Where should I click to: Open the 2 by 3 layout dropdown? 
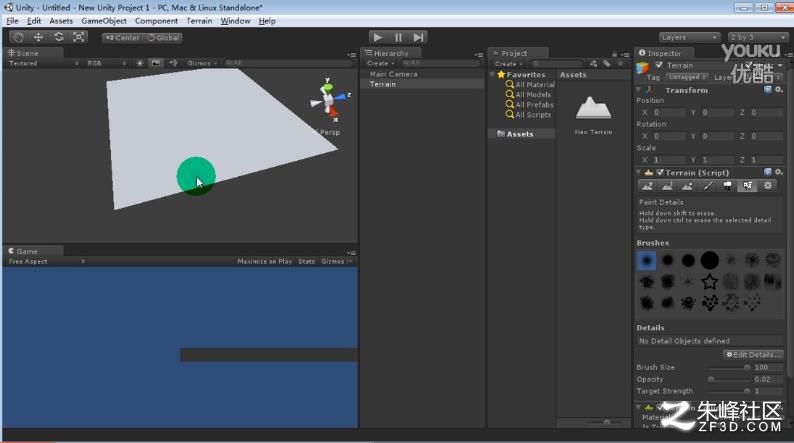click(757, 37)
